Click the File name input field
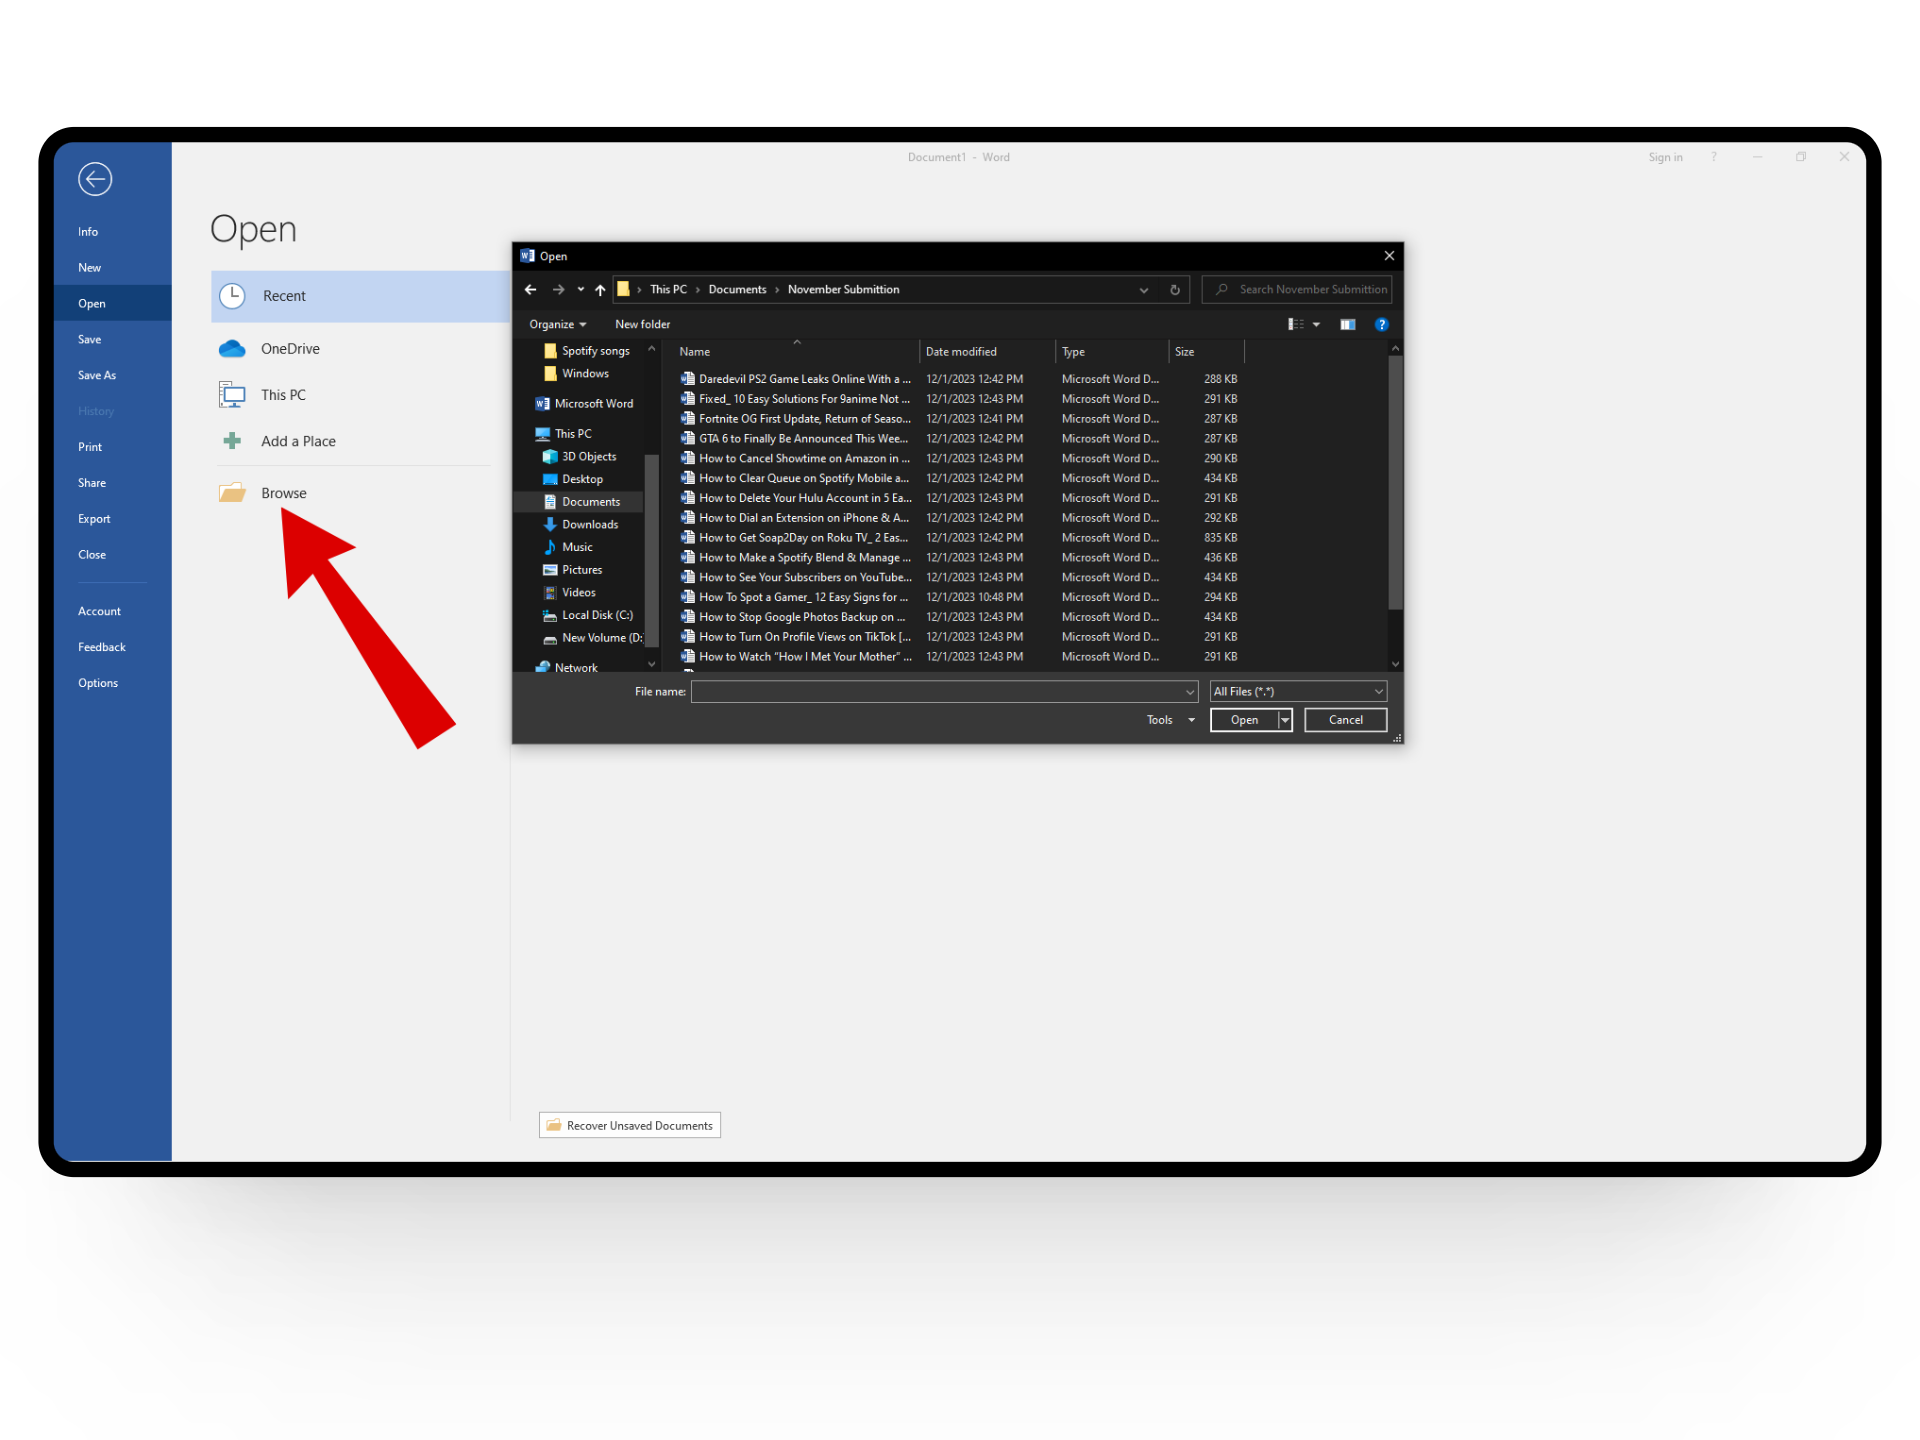The width and height of the screenshot is (1920, 1440). click(x=937, y=691)
